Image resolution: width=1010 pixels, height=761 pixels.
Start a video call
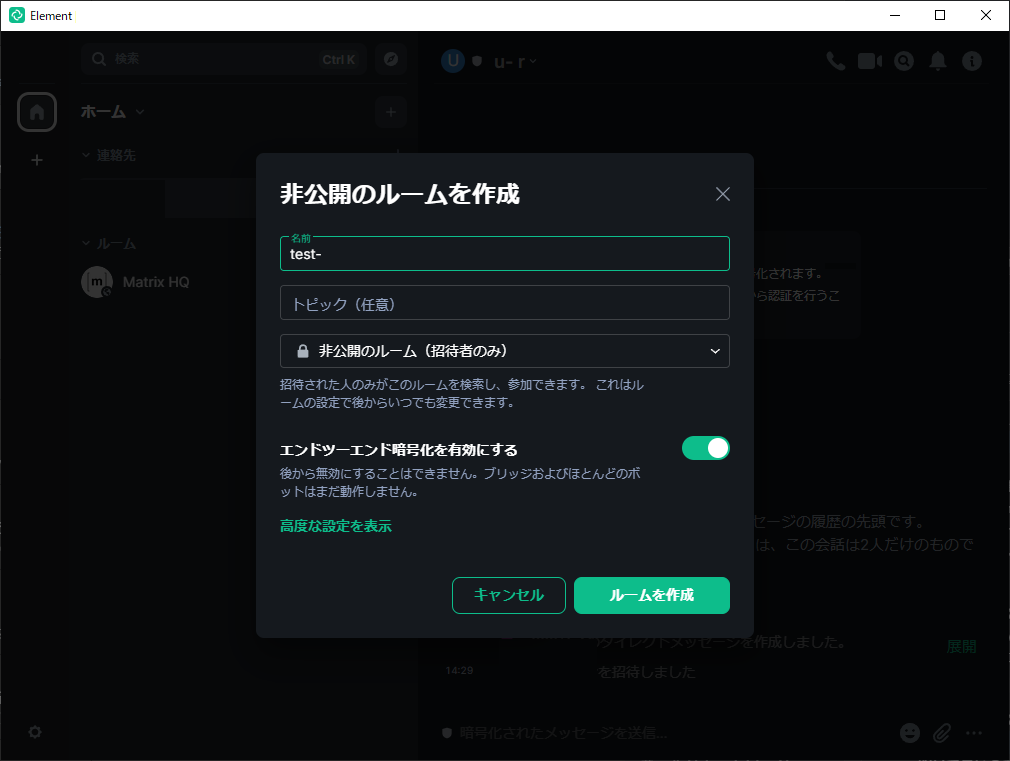[869, 61]
